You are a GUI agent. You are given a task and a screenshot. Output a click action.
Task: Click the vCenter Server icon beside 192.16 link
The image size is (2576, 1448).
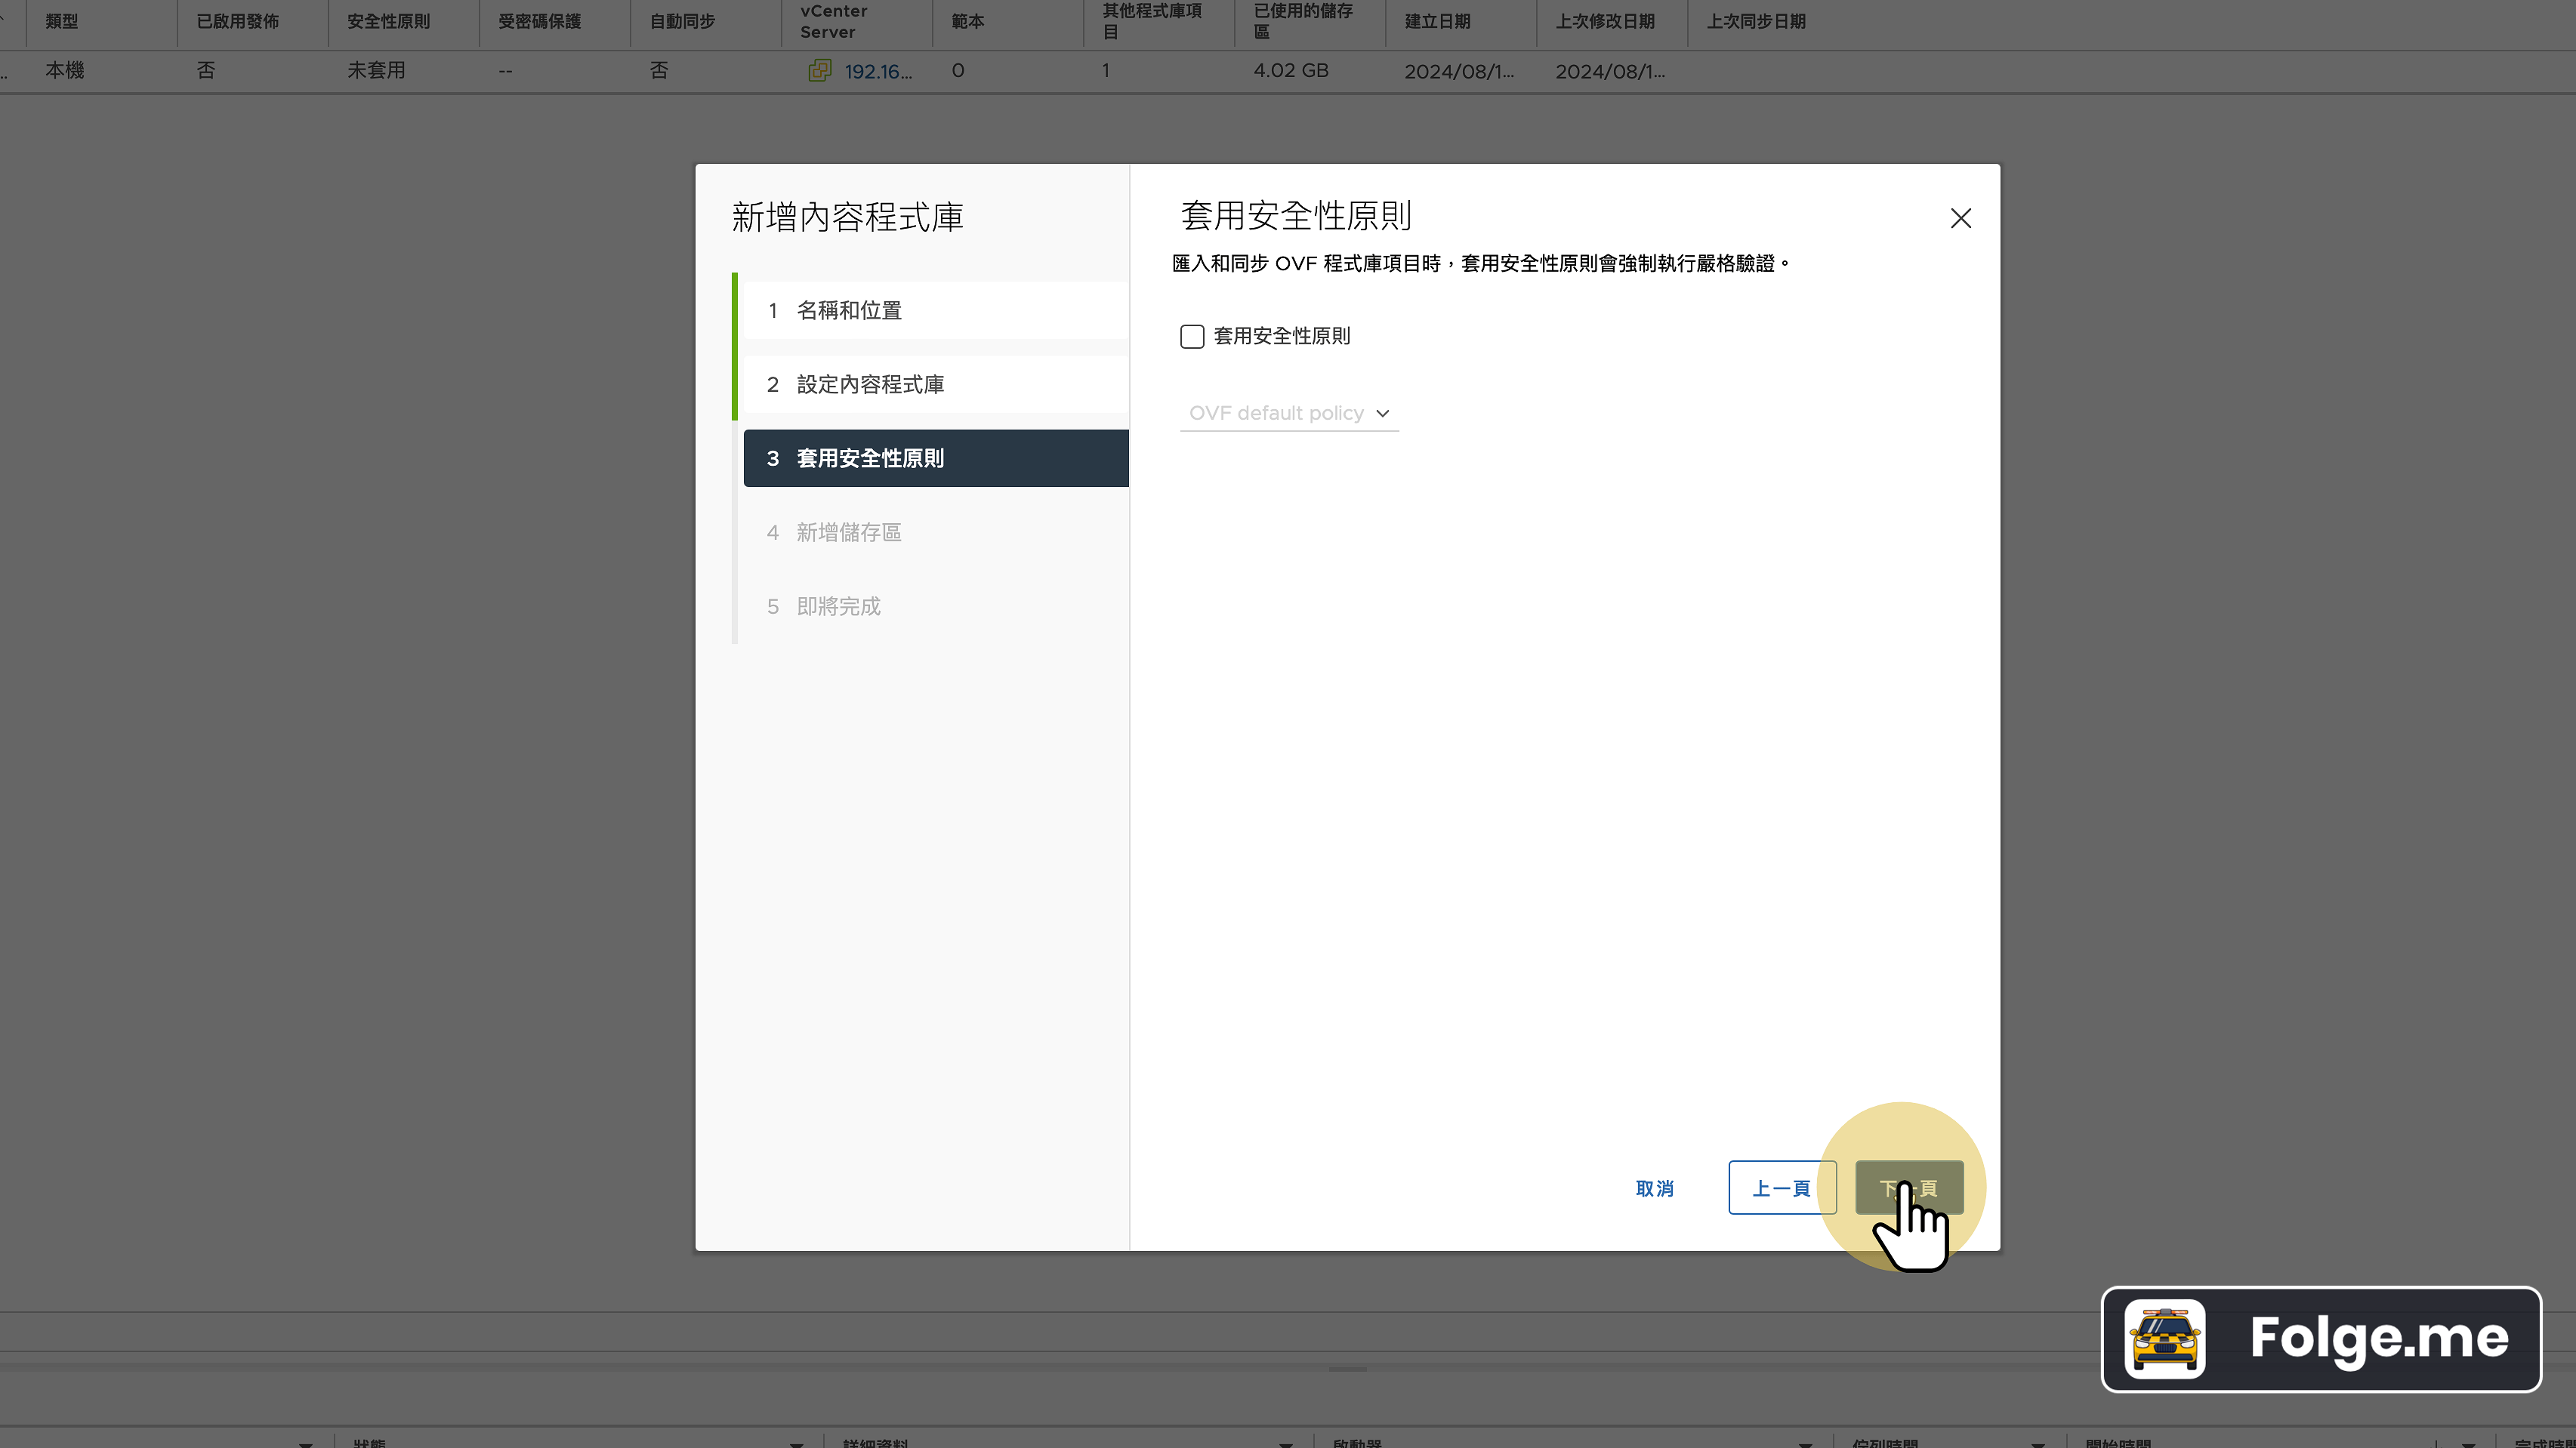pos(820,70)
